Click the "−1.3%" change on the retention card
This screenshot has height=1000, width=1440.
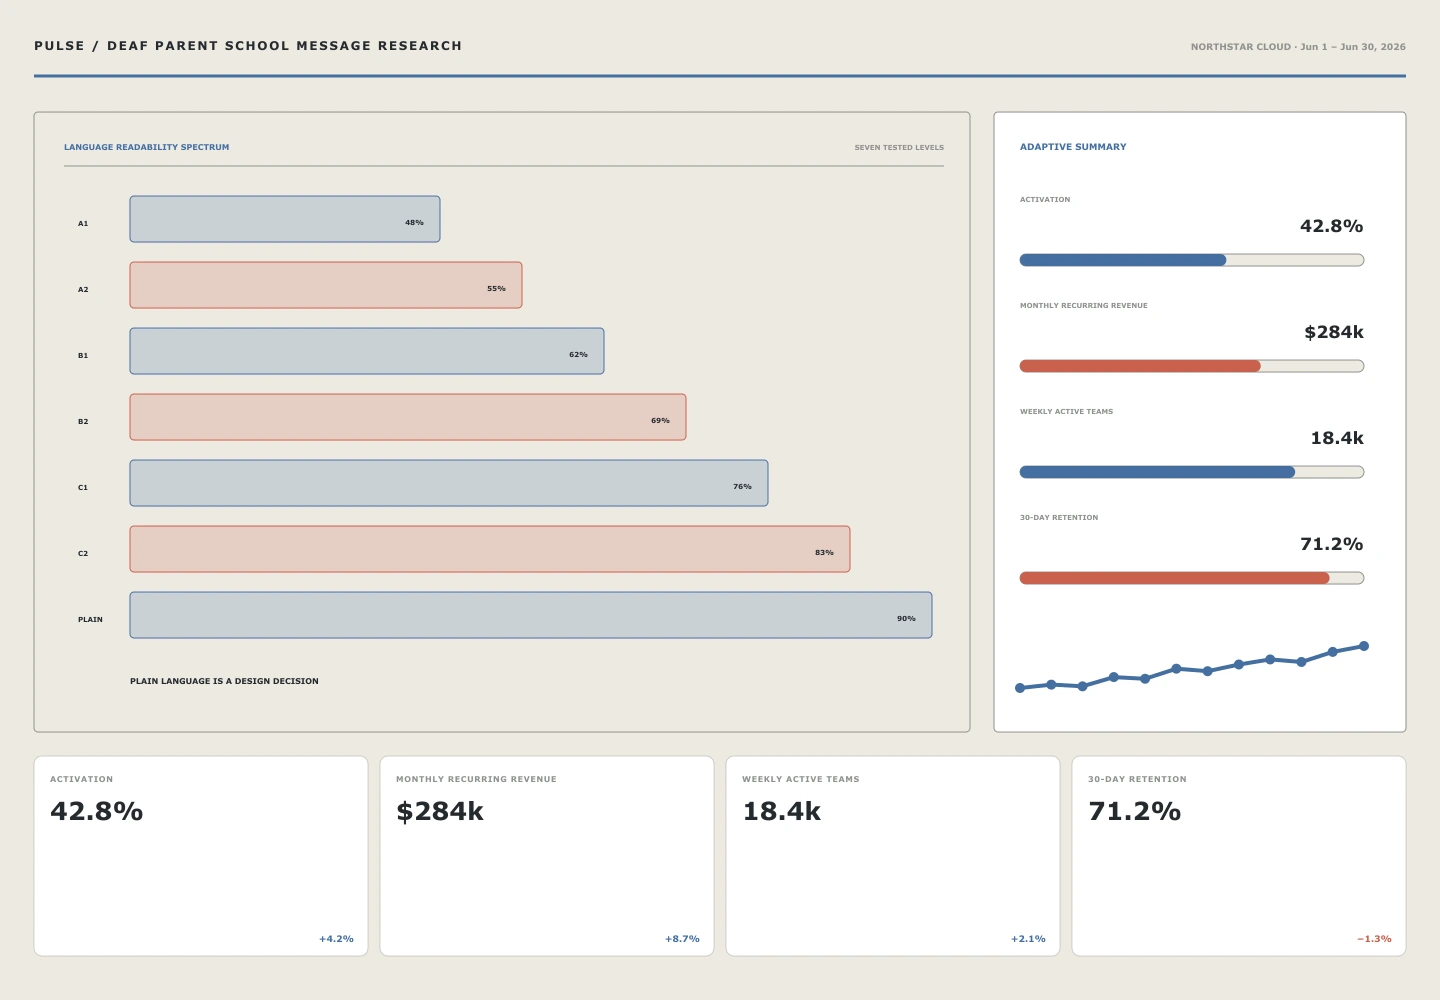click(x=1374, y=939)
